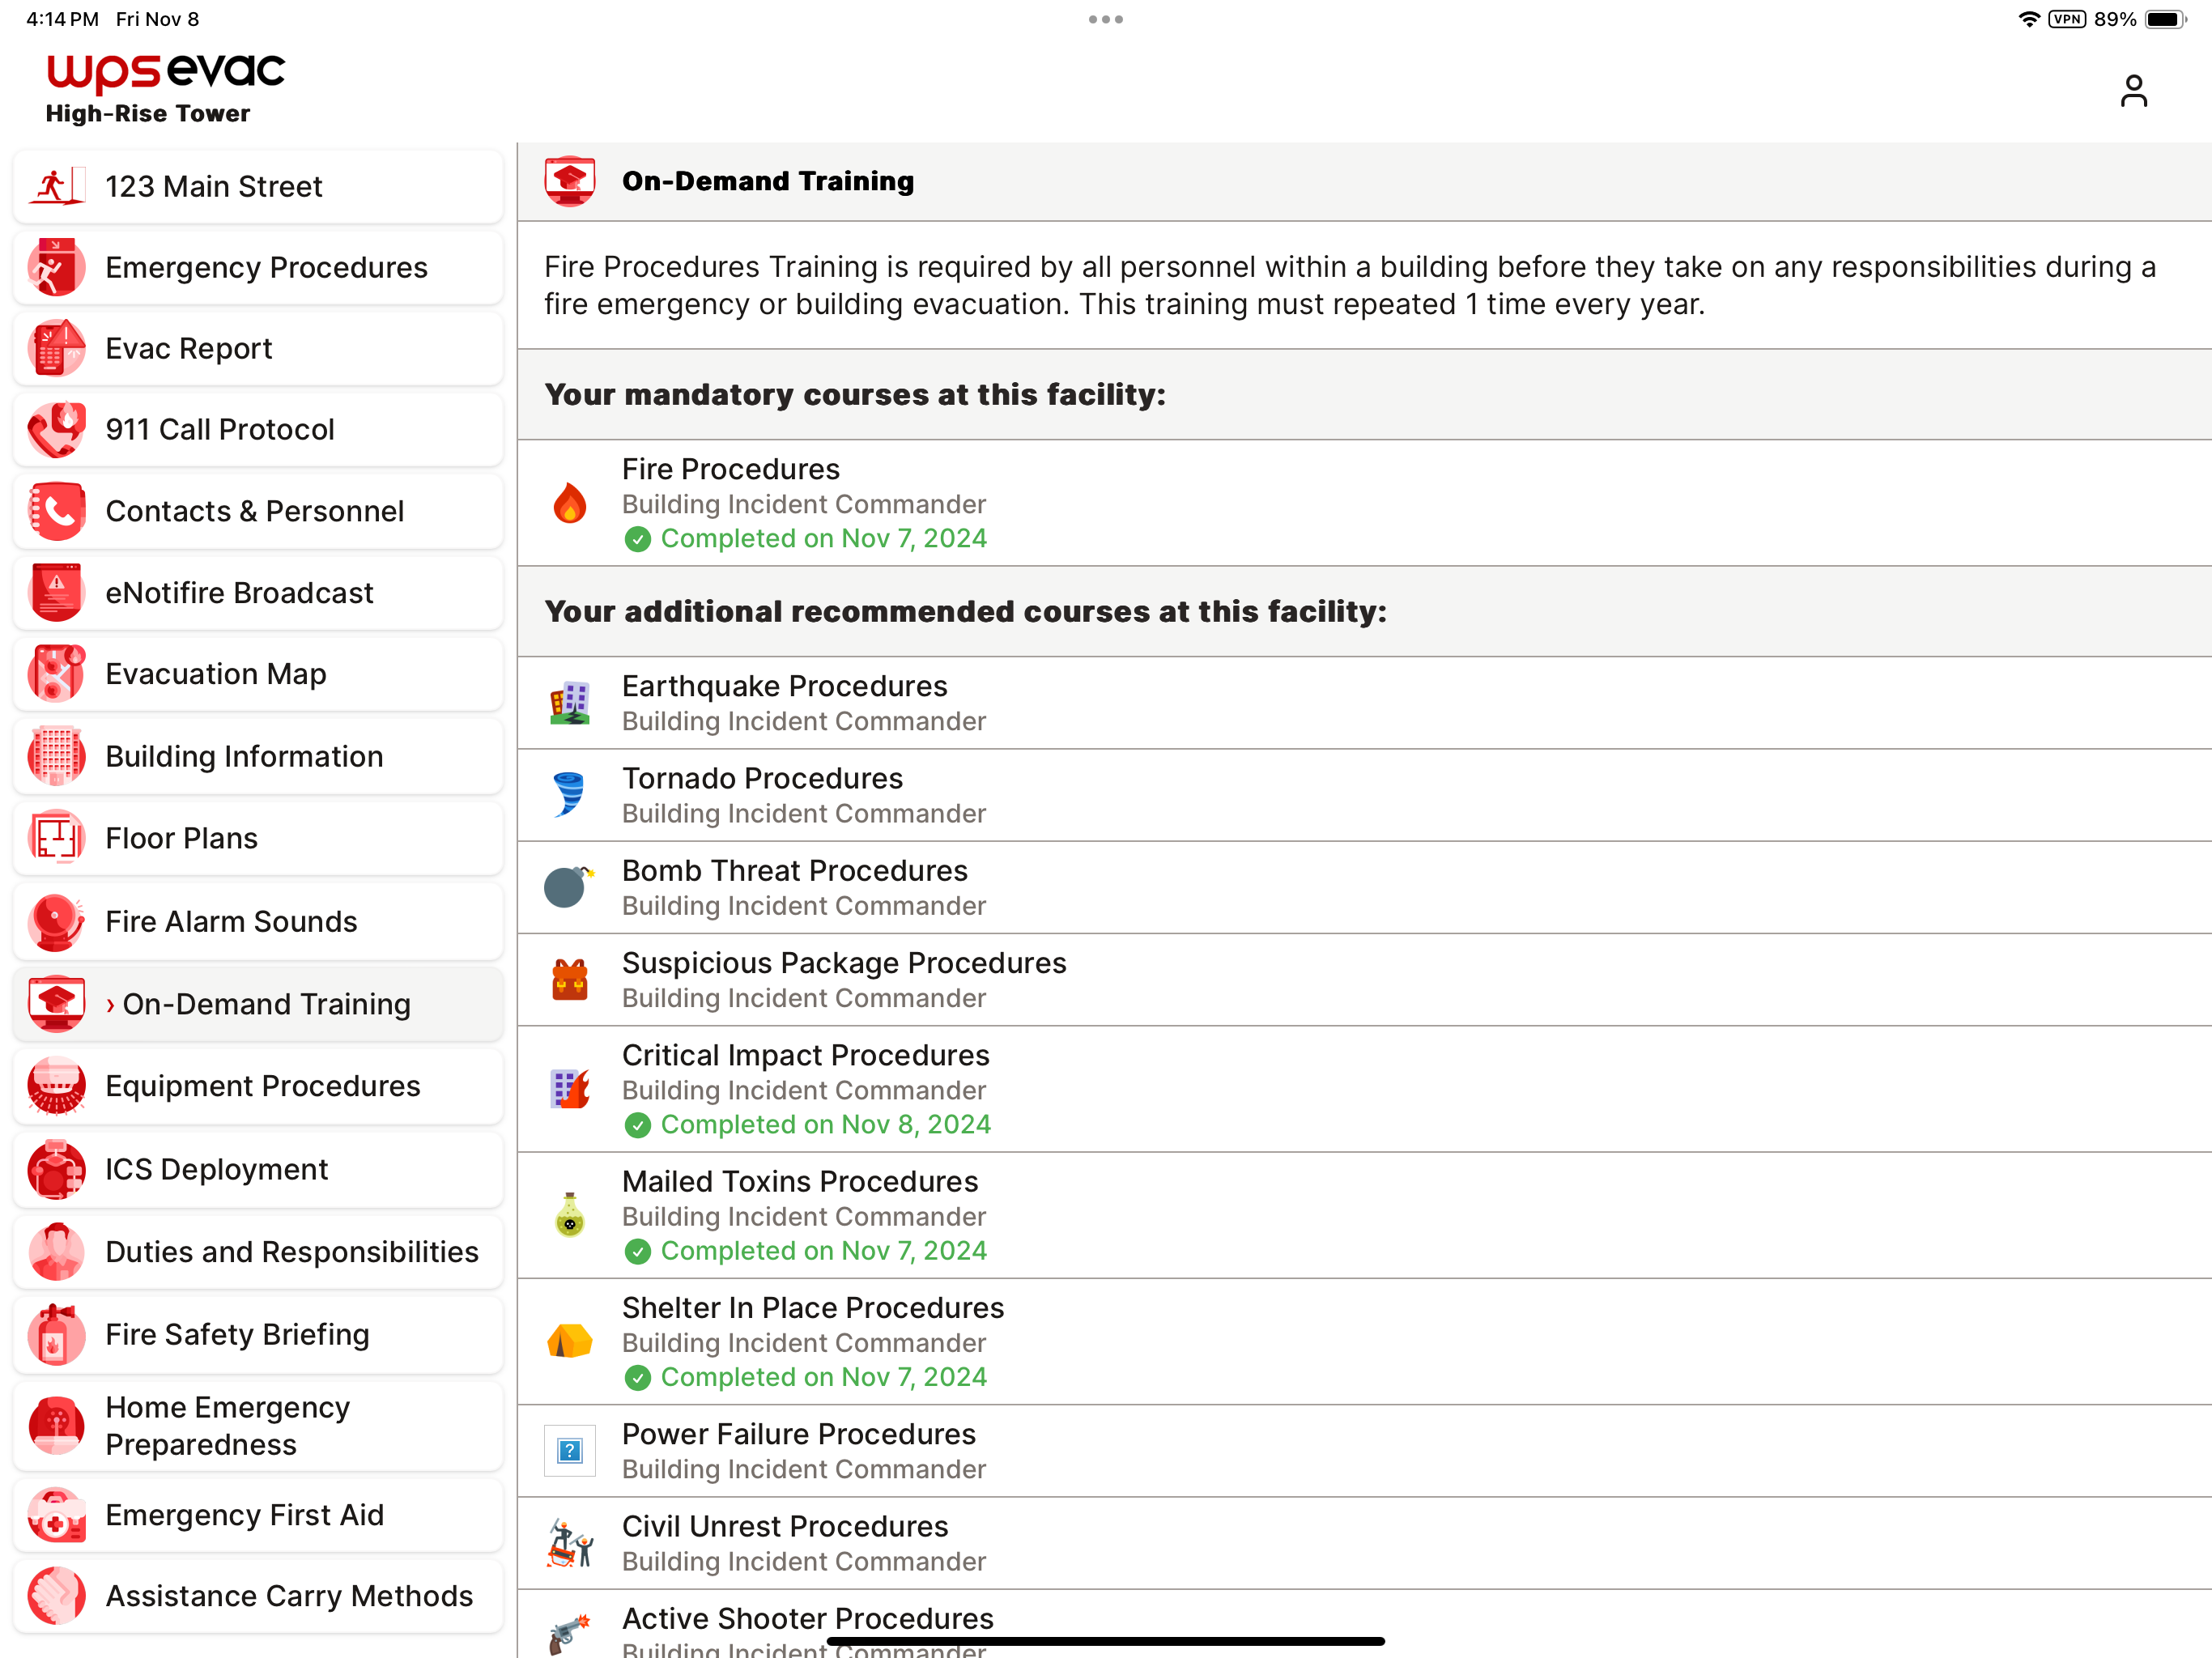
Task: Open the Civil Unrest Procedures course
Action: click(1364, 1543)
